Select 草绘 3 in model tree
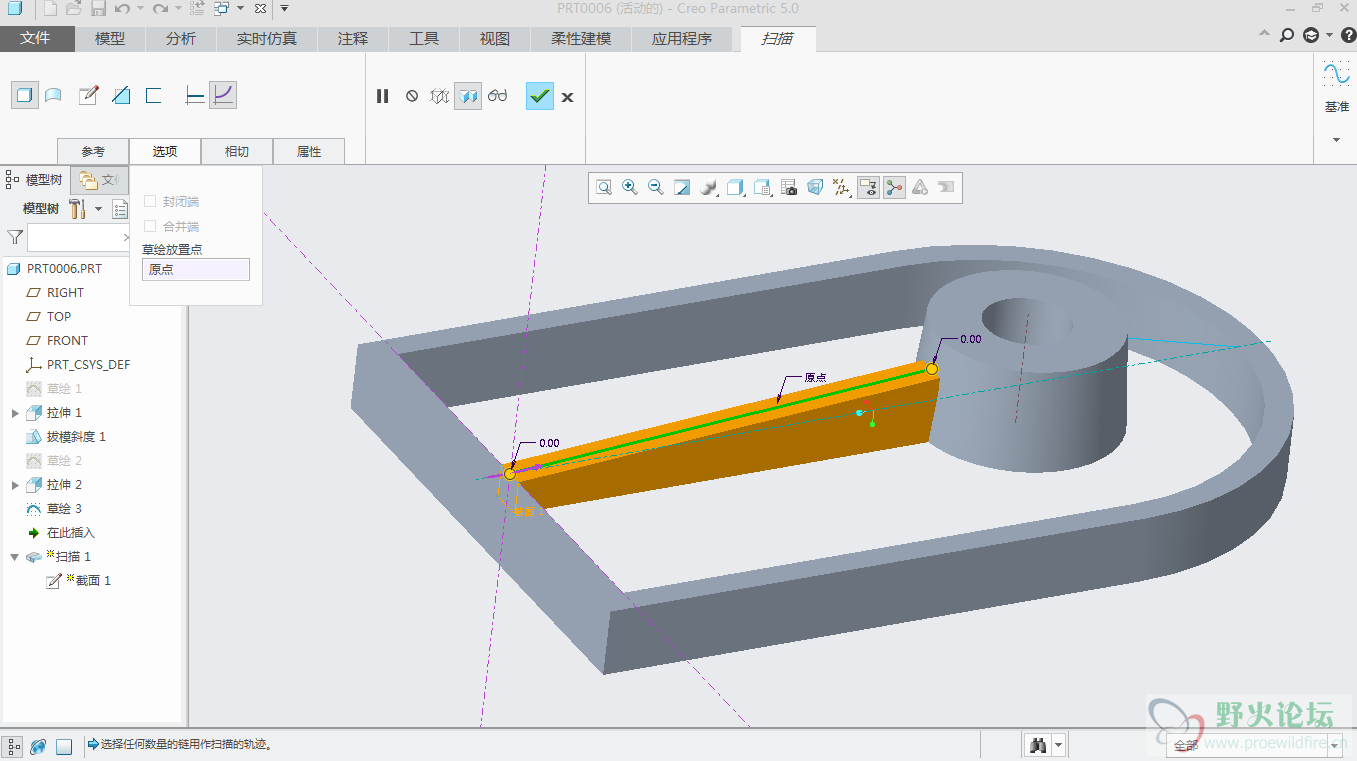The height and width of the screenshot is (761, 1357). tap(64, 509)
